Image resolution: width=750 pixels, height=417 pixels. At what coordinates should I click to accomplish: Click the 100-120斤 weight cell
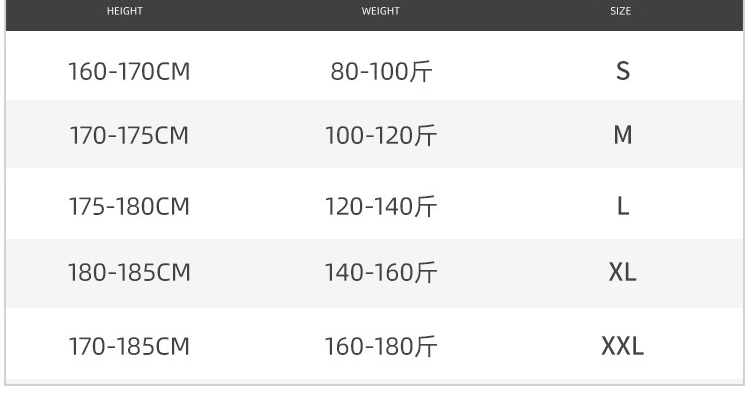[x=381, y=135]
